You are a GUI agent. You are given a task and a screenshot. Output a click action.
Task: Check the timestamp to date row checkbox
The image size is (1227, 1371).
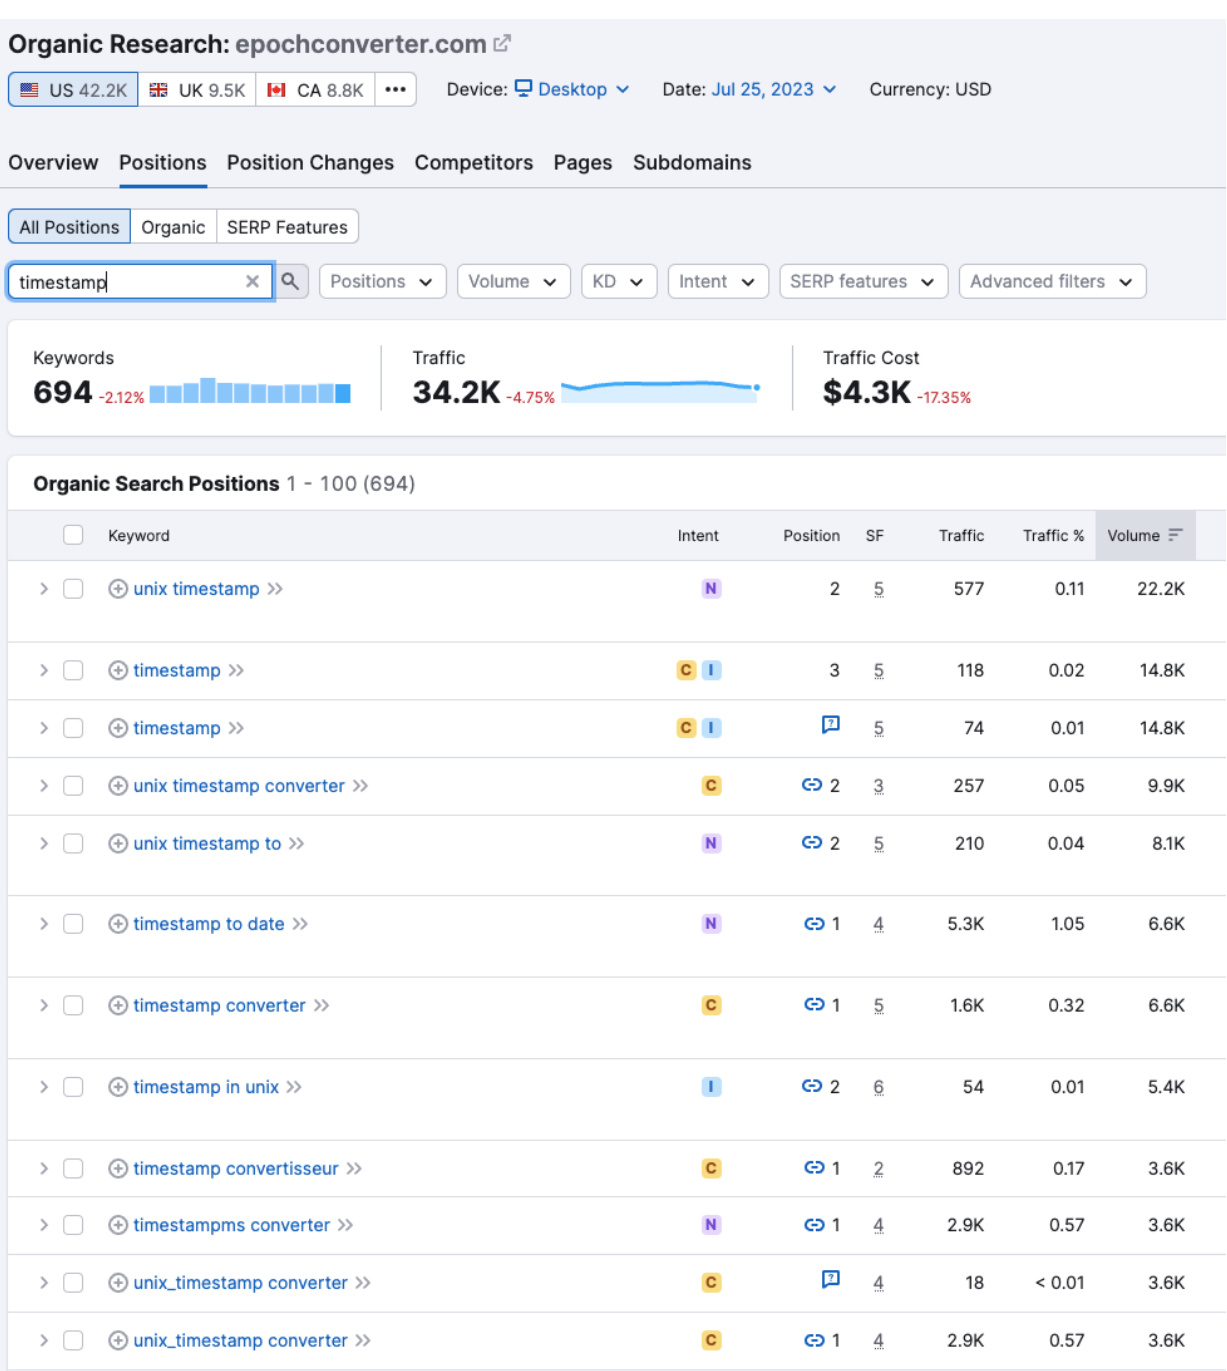73,924
